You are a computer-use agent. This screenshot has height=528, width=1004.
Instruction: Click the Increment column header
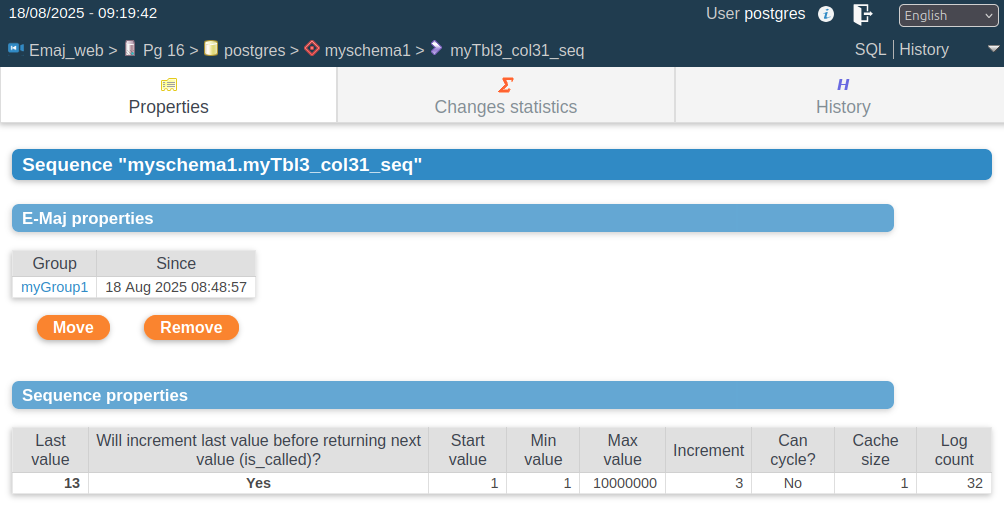point(708,450)
